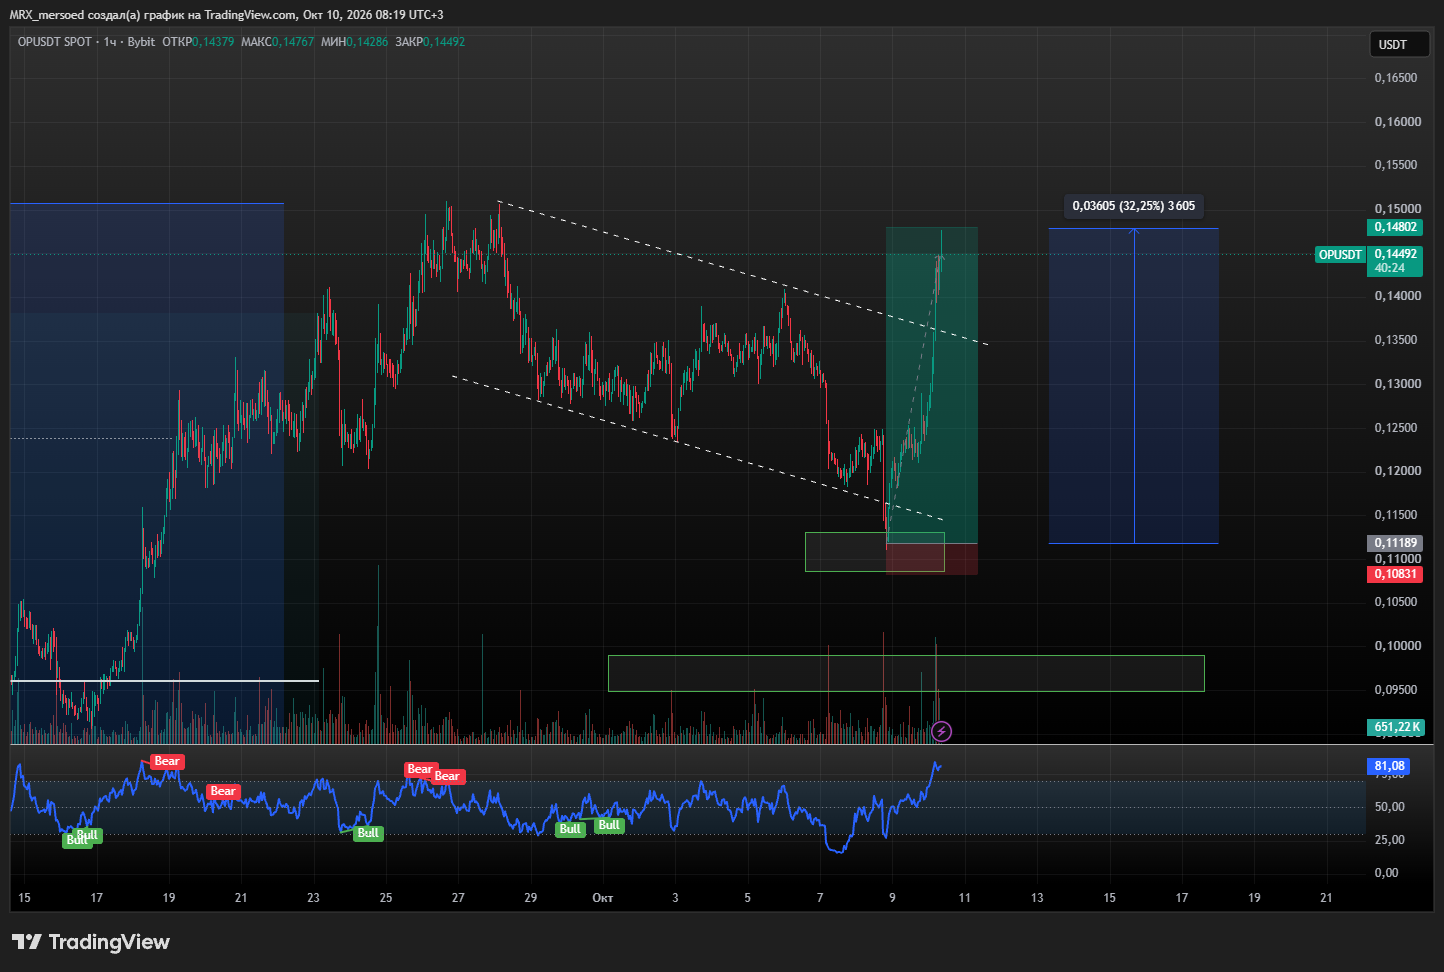Click the 651,22 K volume label

point(1397,727)
